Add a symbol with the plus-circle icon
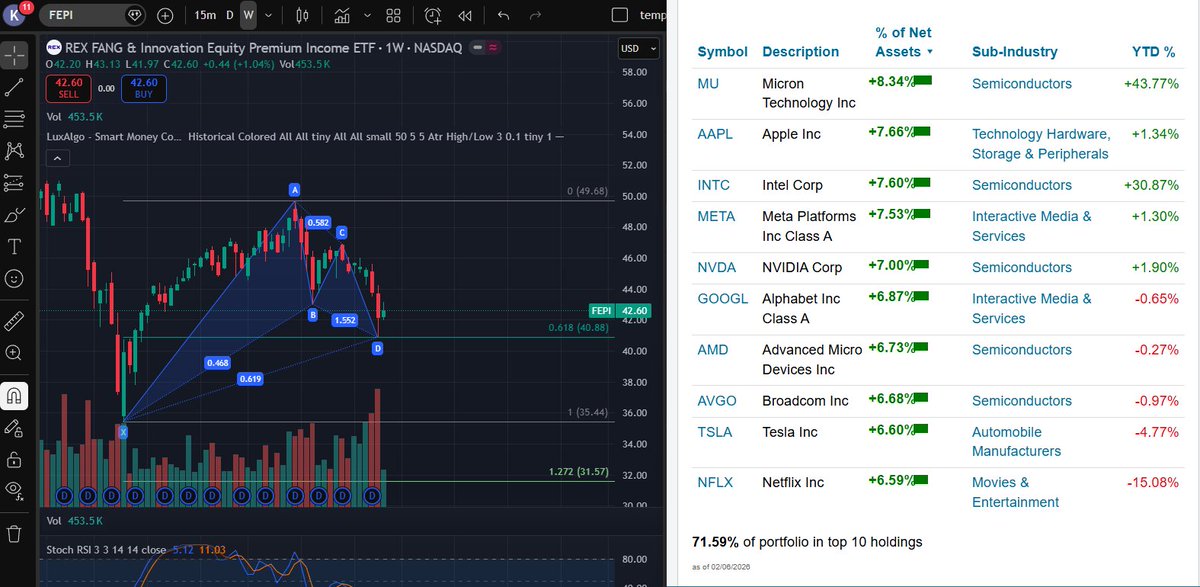Image resolution: width=1200 pixels, height=587 pixels. click(x=165, y=16)
